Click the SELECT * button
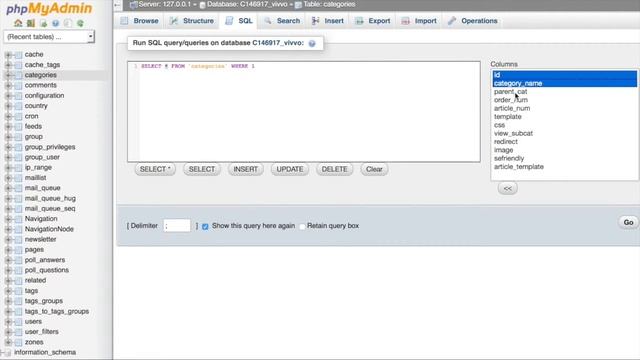640x360 pixels. (155, 169)
